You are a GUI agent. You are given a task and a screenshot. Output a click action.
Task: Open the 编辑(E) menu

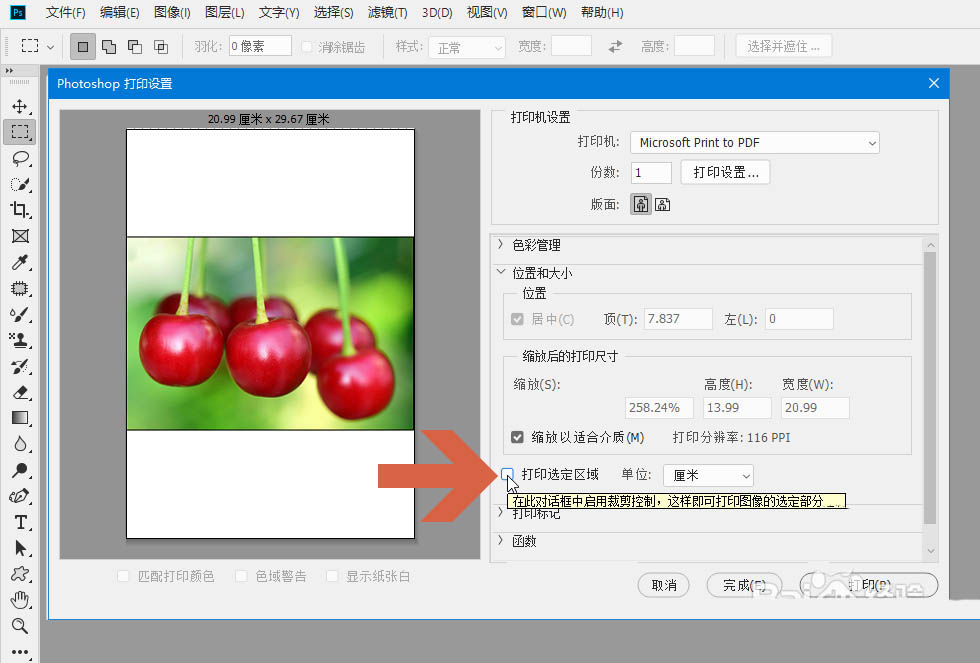[119, 12]
